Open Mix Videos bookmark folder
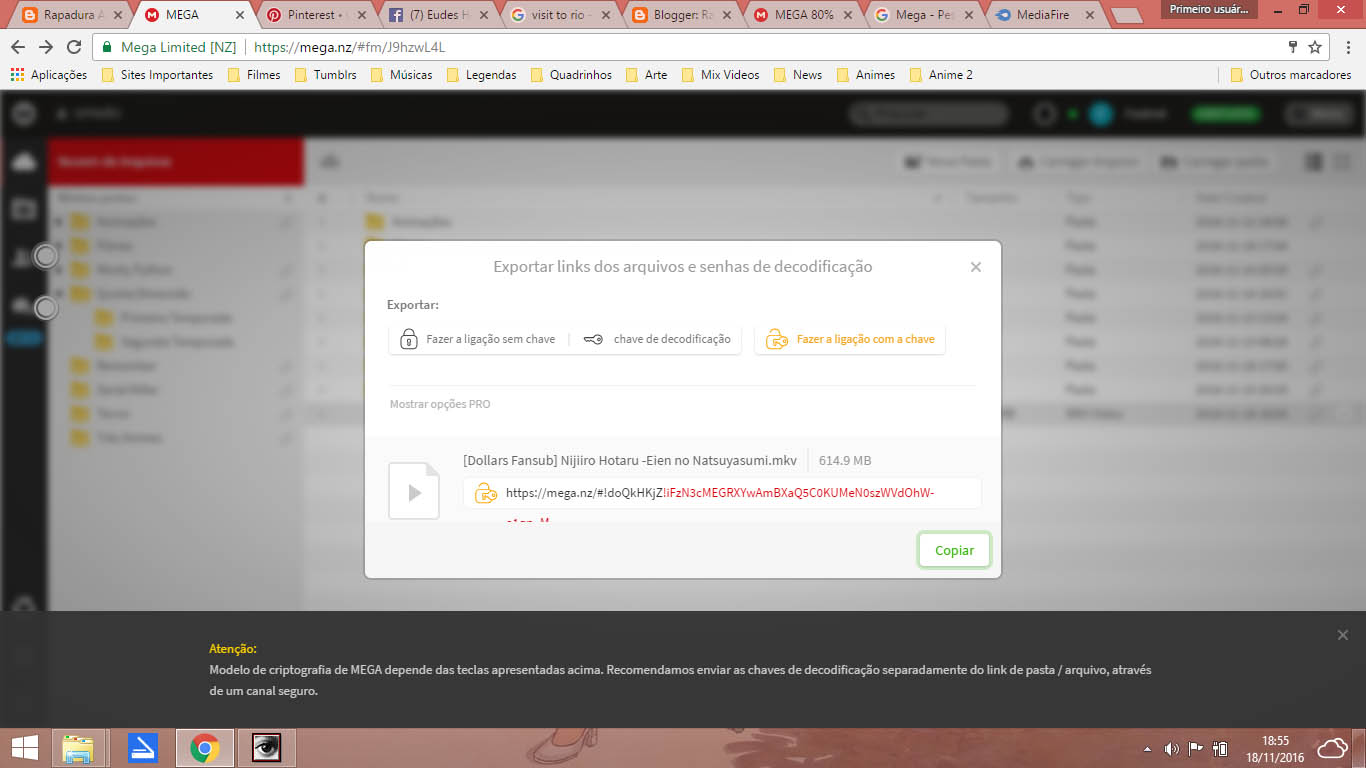Image resolution: width=1366 pixels, height=768 pixels. coord(720,75)
